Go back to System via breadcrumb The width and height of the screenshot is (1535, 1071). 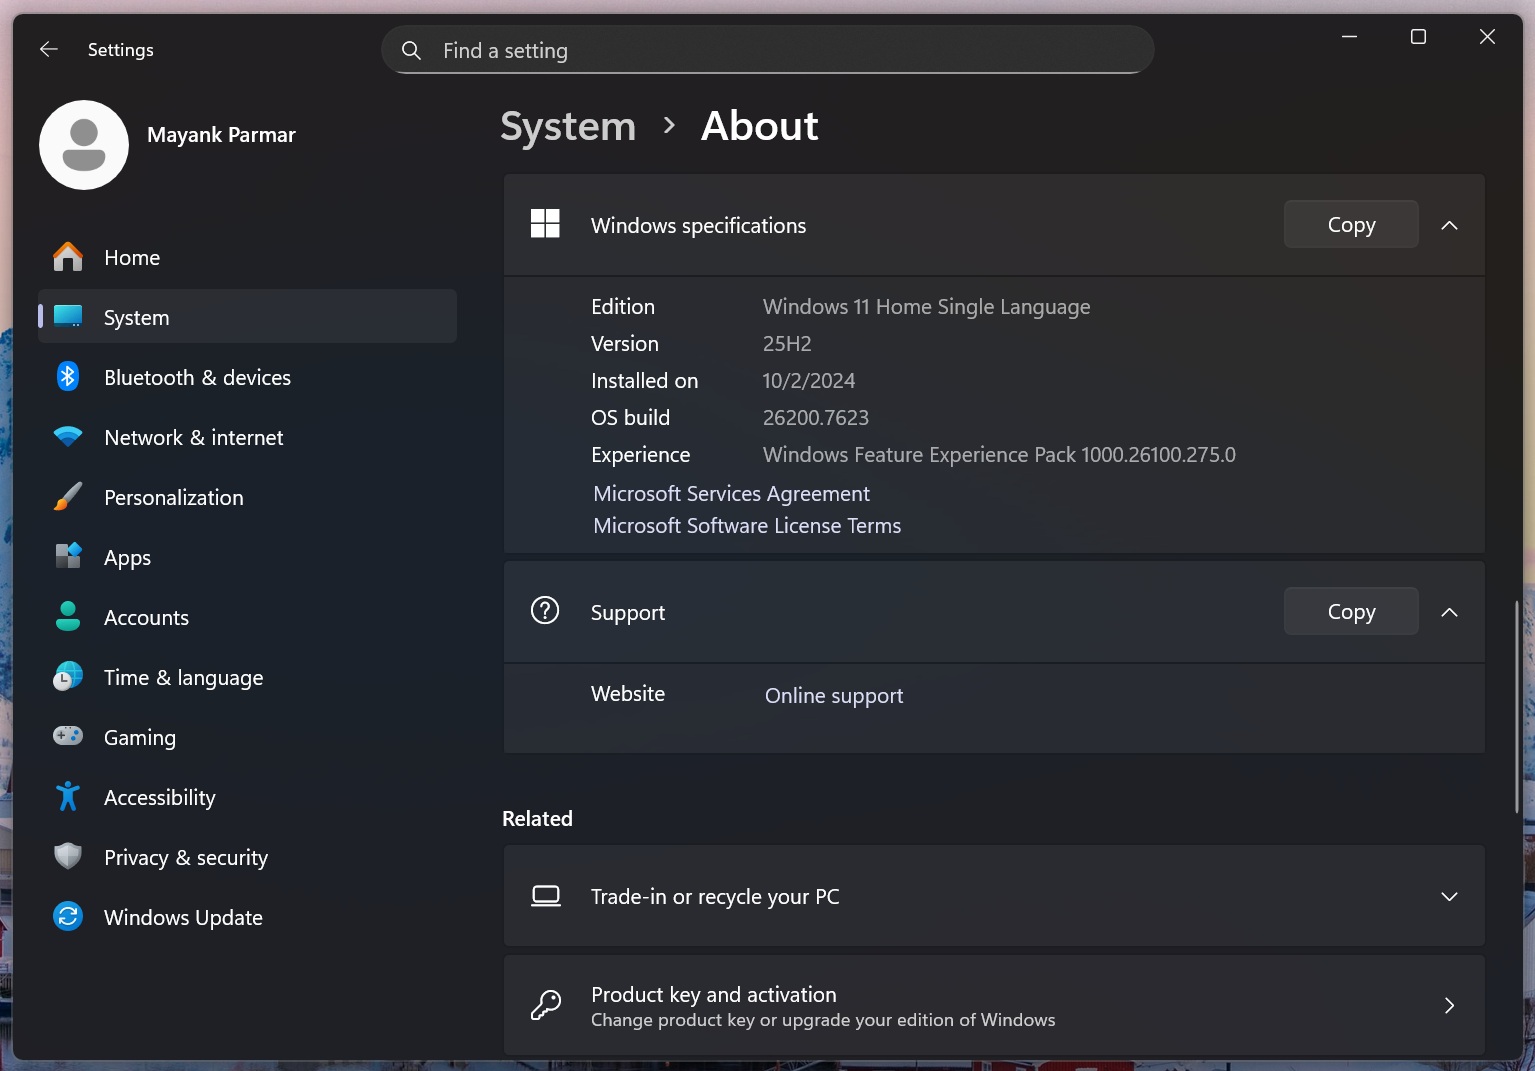click(567, 126)
